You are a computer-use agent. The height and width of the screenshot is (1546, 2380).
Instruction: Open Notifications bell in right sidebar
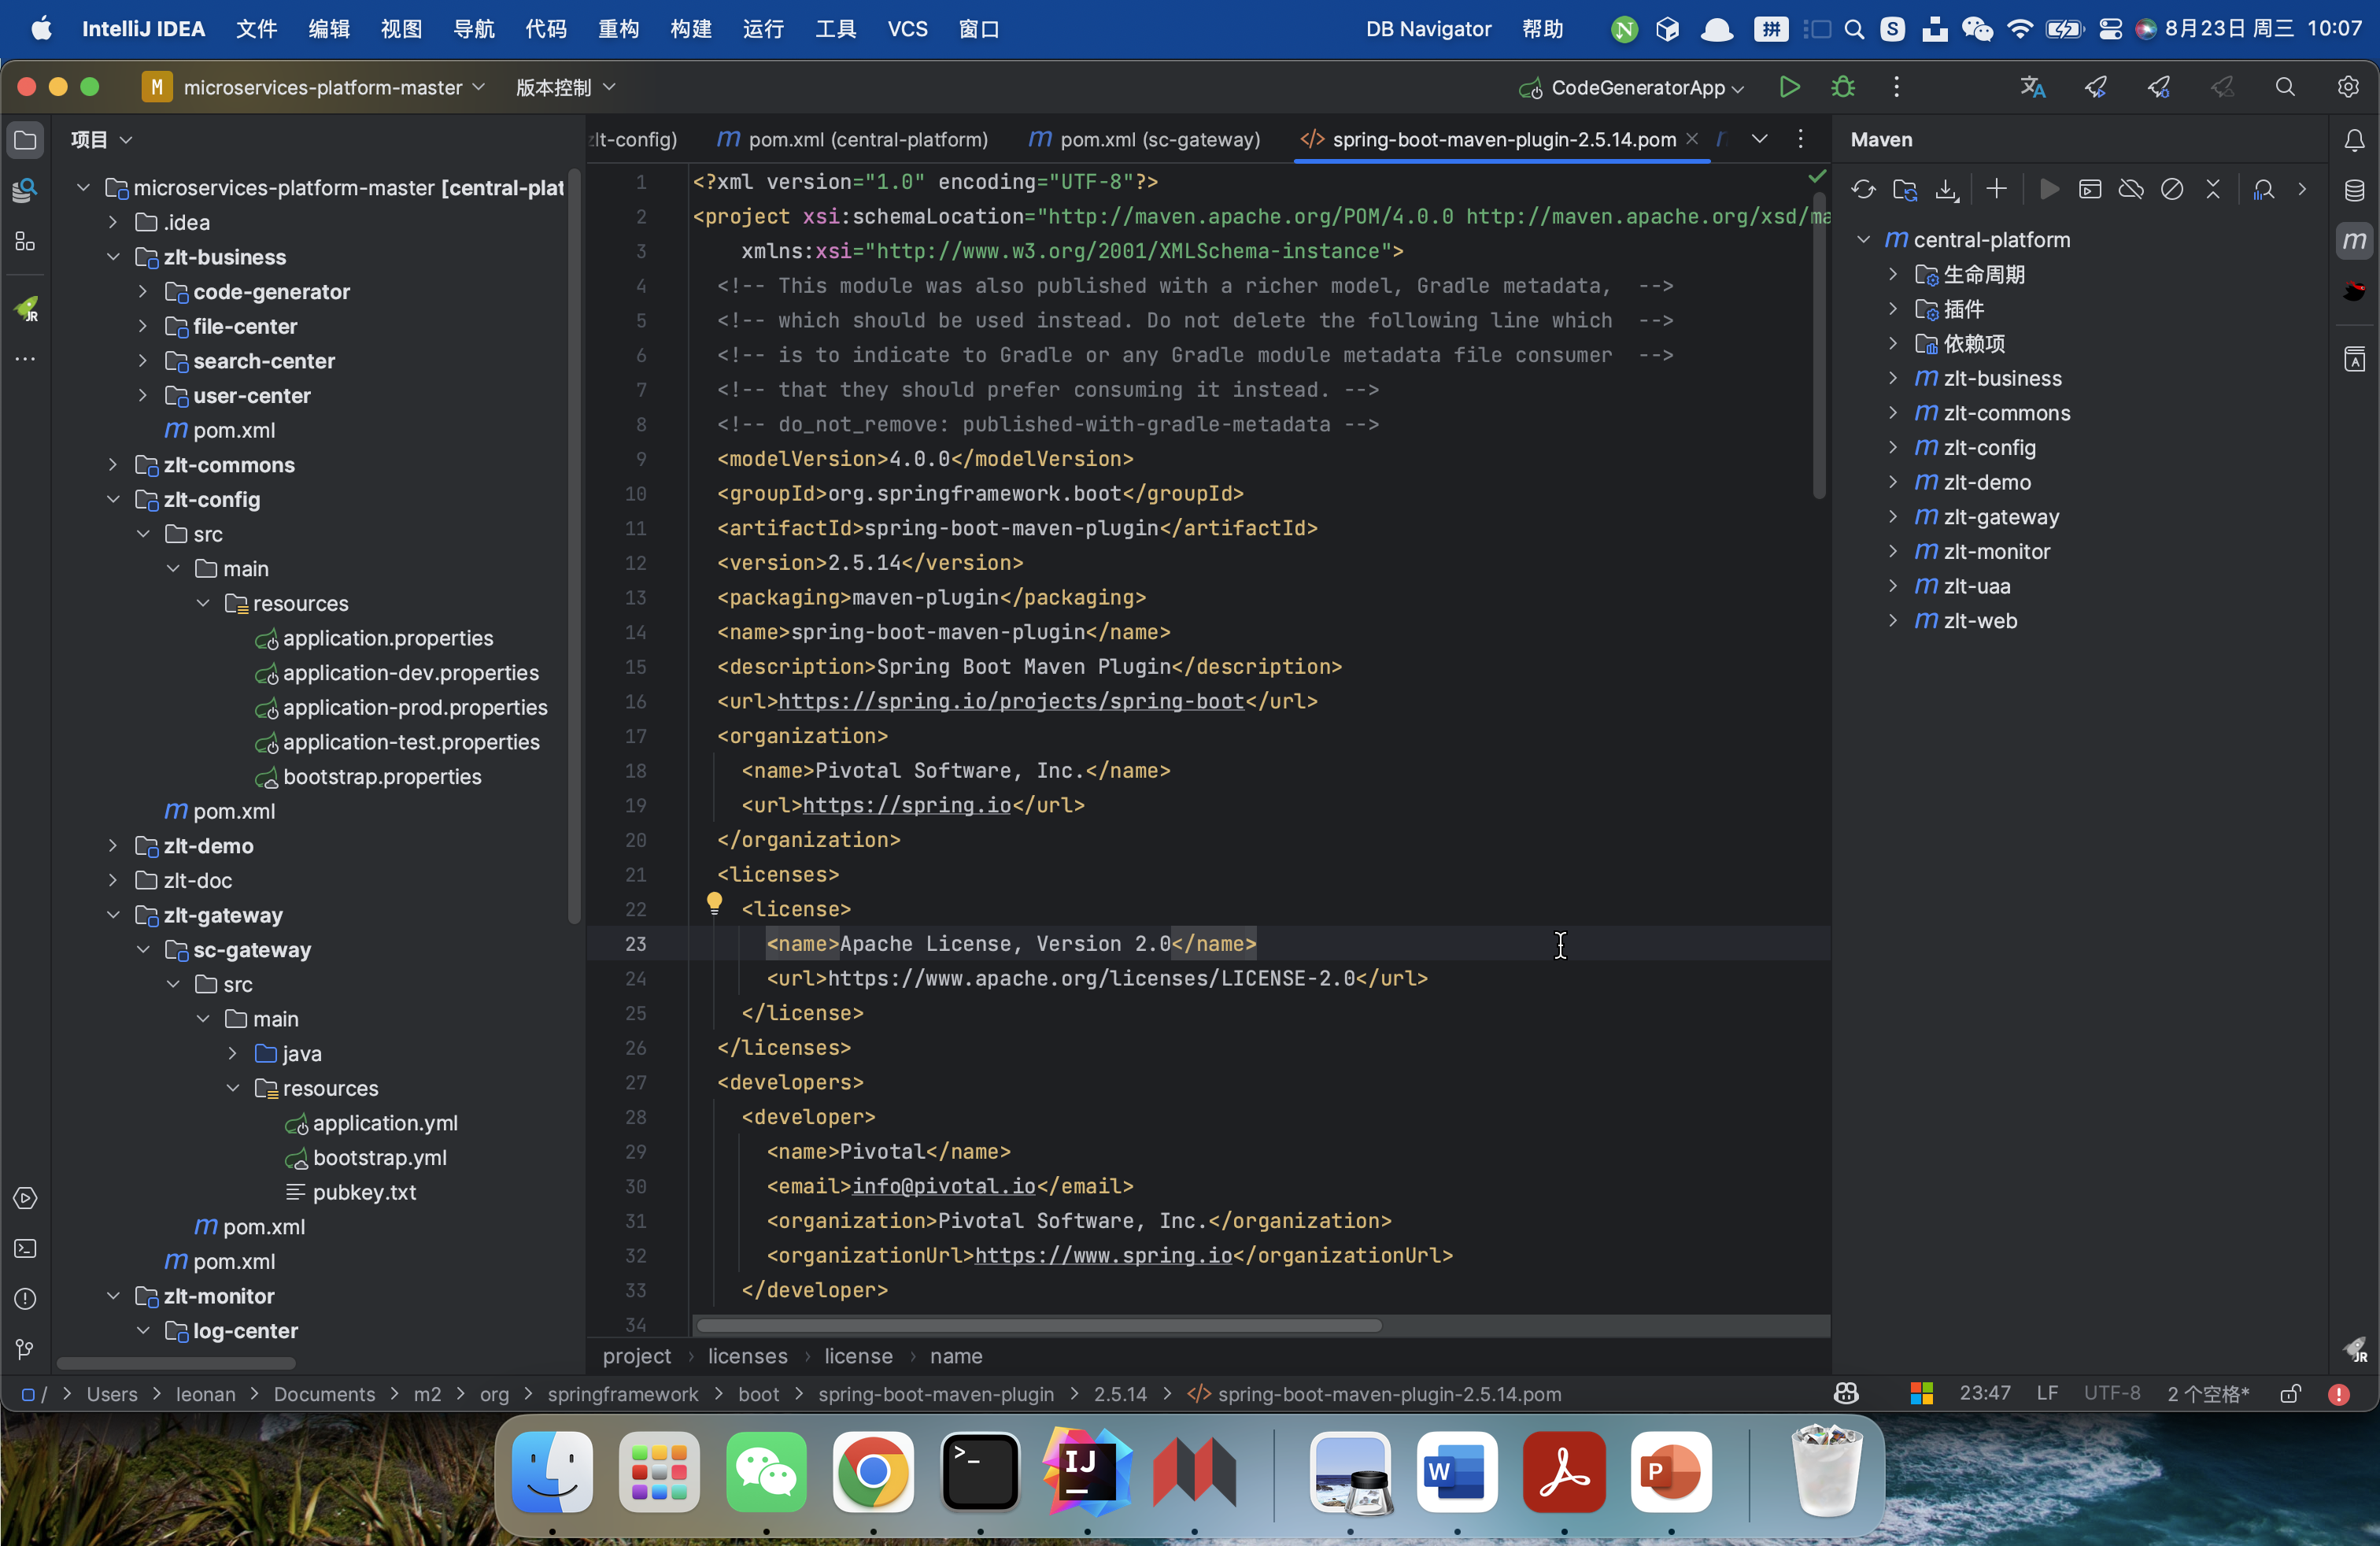tap(2354, 140)
